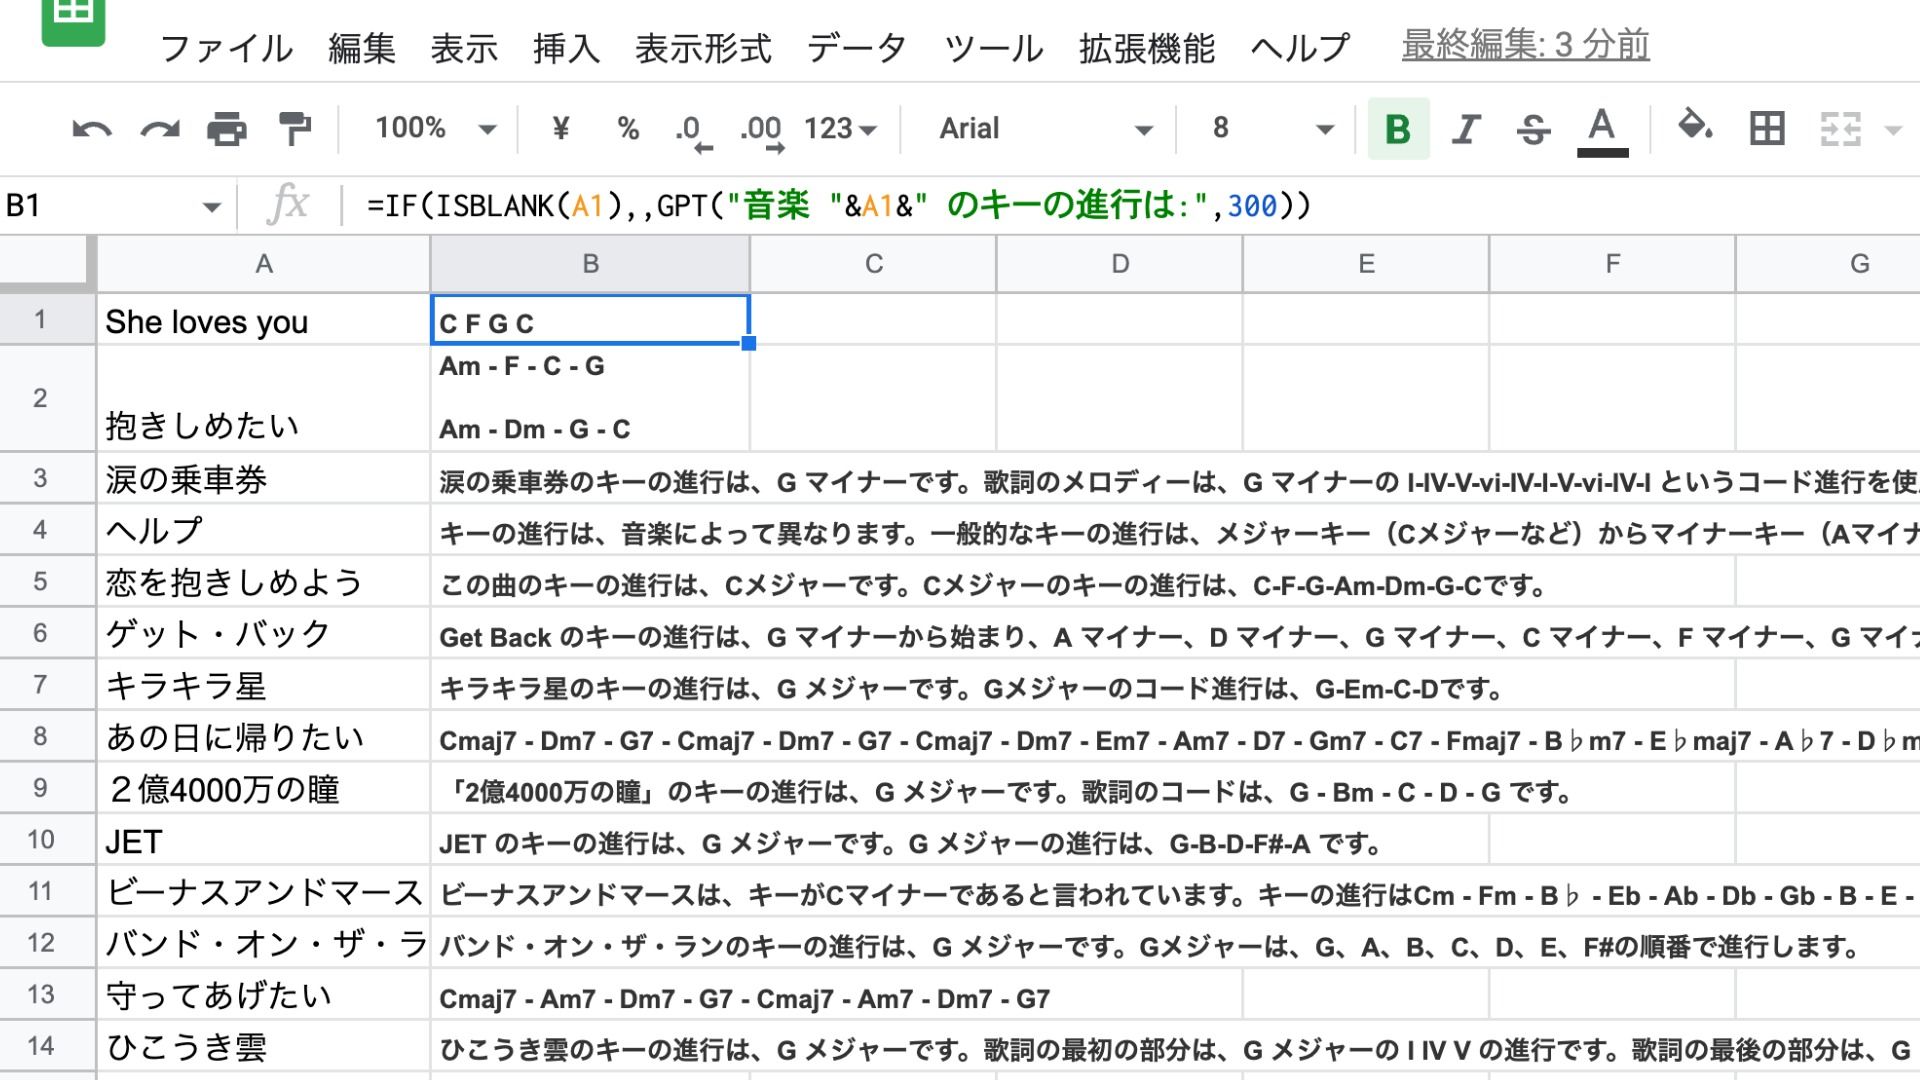Viewport: 1920px width, 1080px height.
Task: Select column C header
Action: tap(873, 264)
